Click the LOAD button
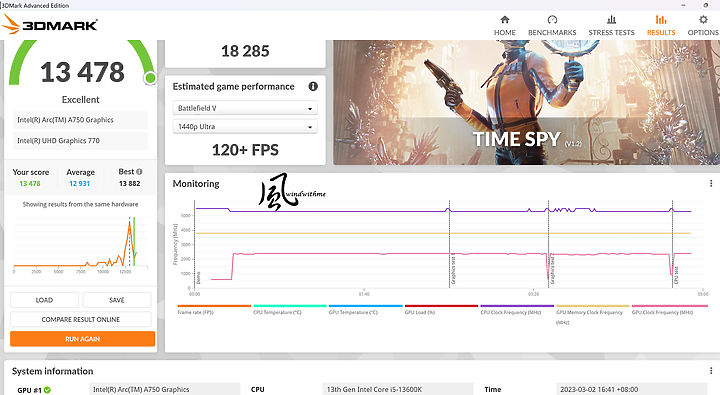 pos(44,300)
